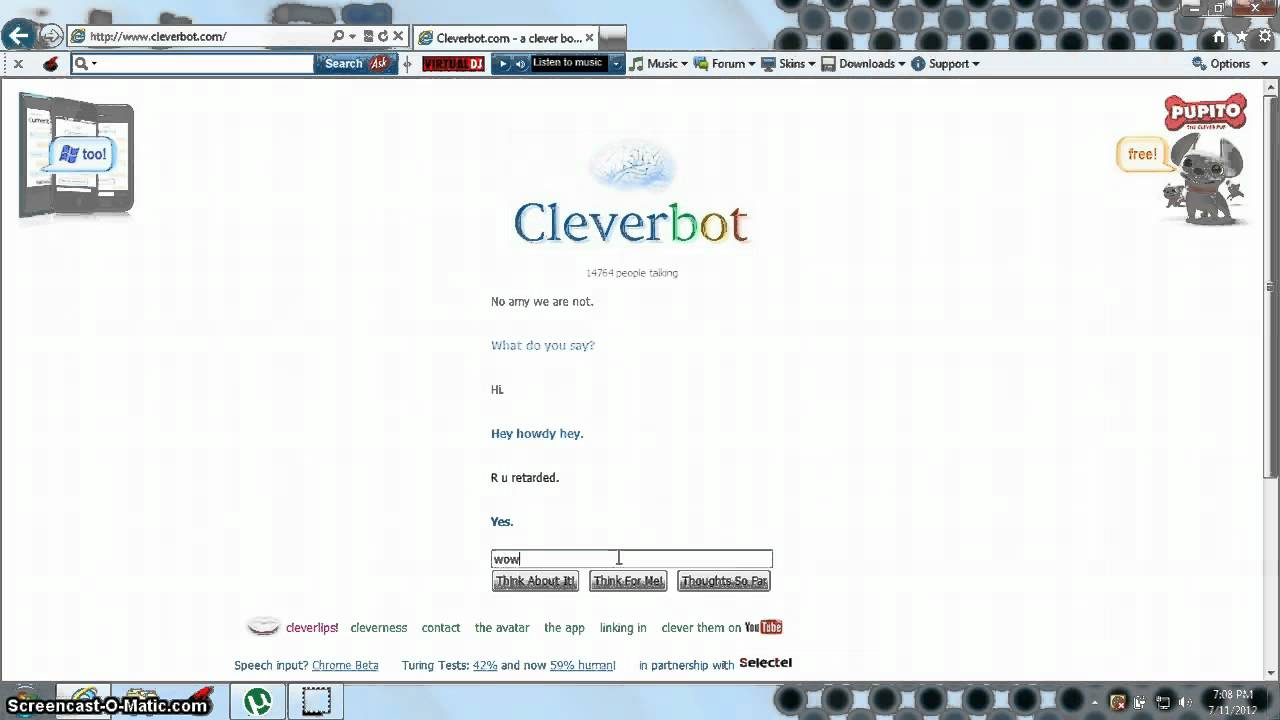Open the app link

coord(564,628)
